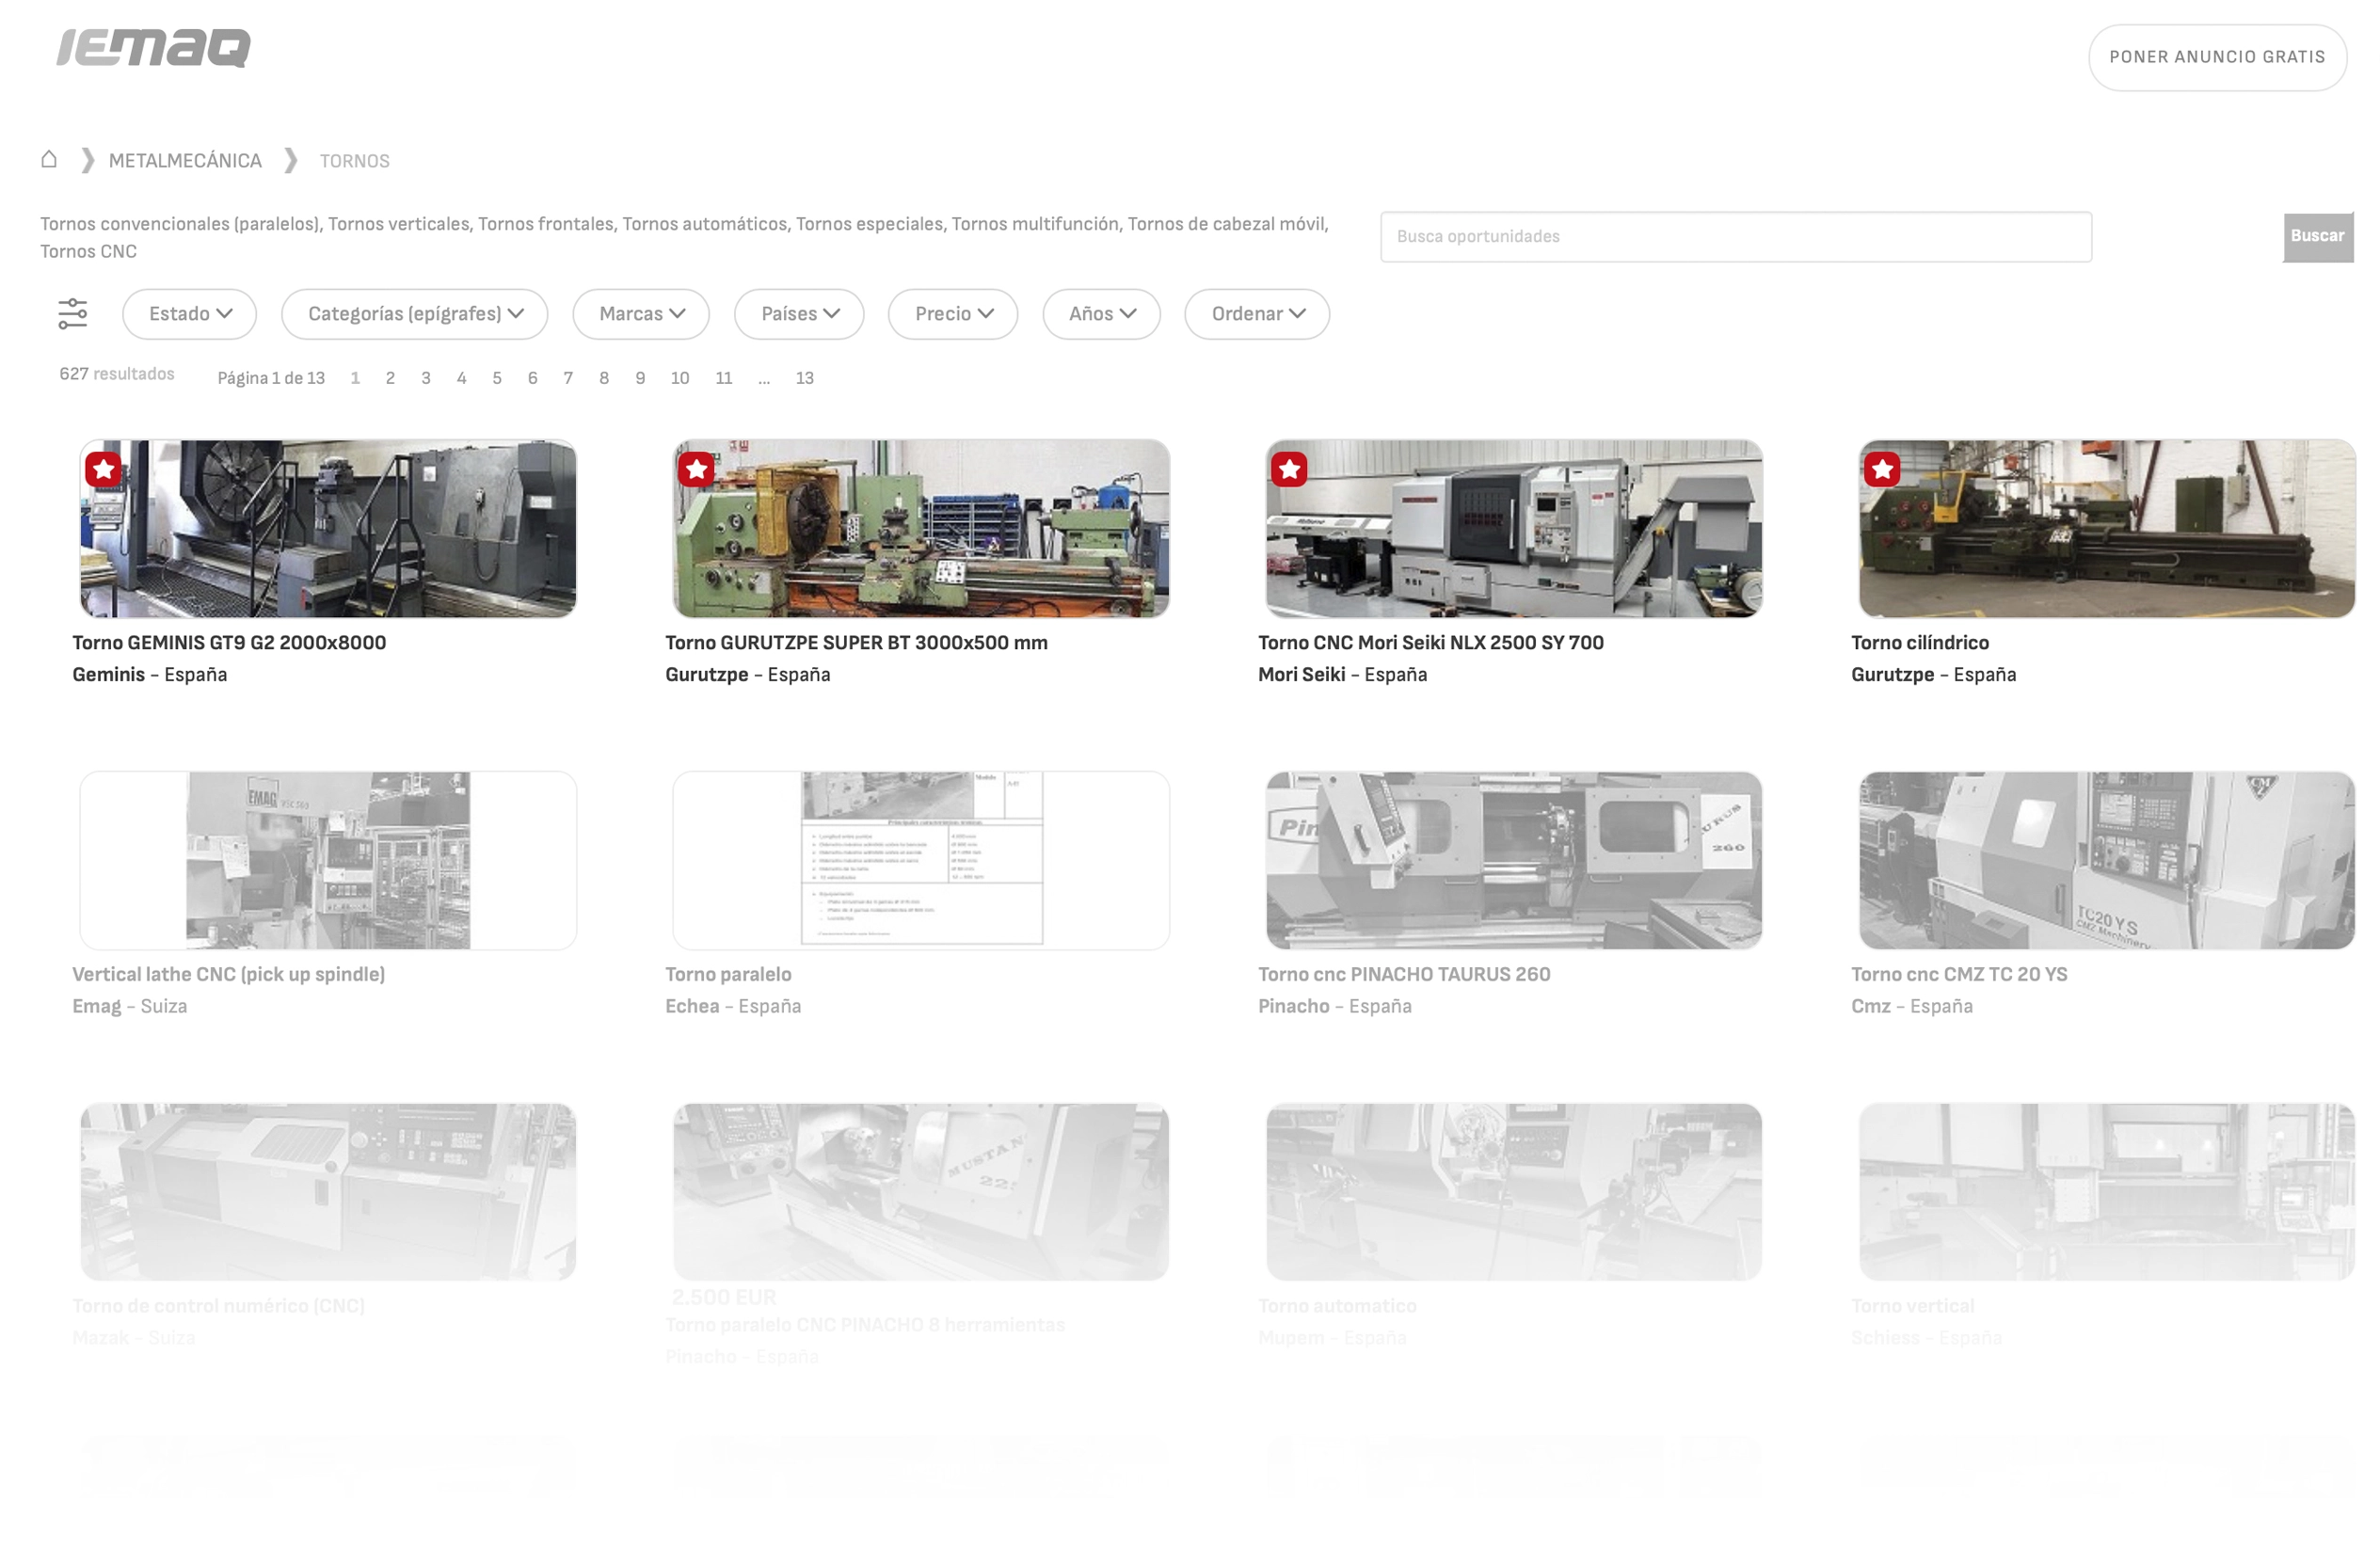Click the star icon on Torno GURUTZPE SUPER BT

point(697,468)
